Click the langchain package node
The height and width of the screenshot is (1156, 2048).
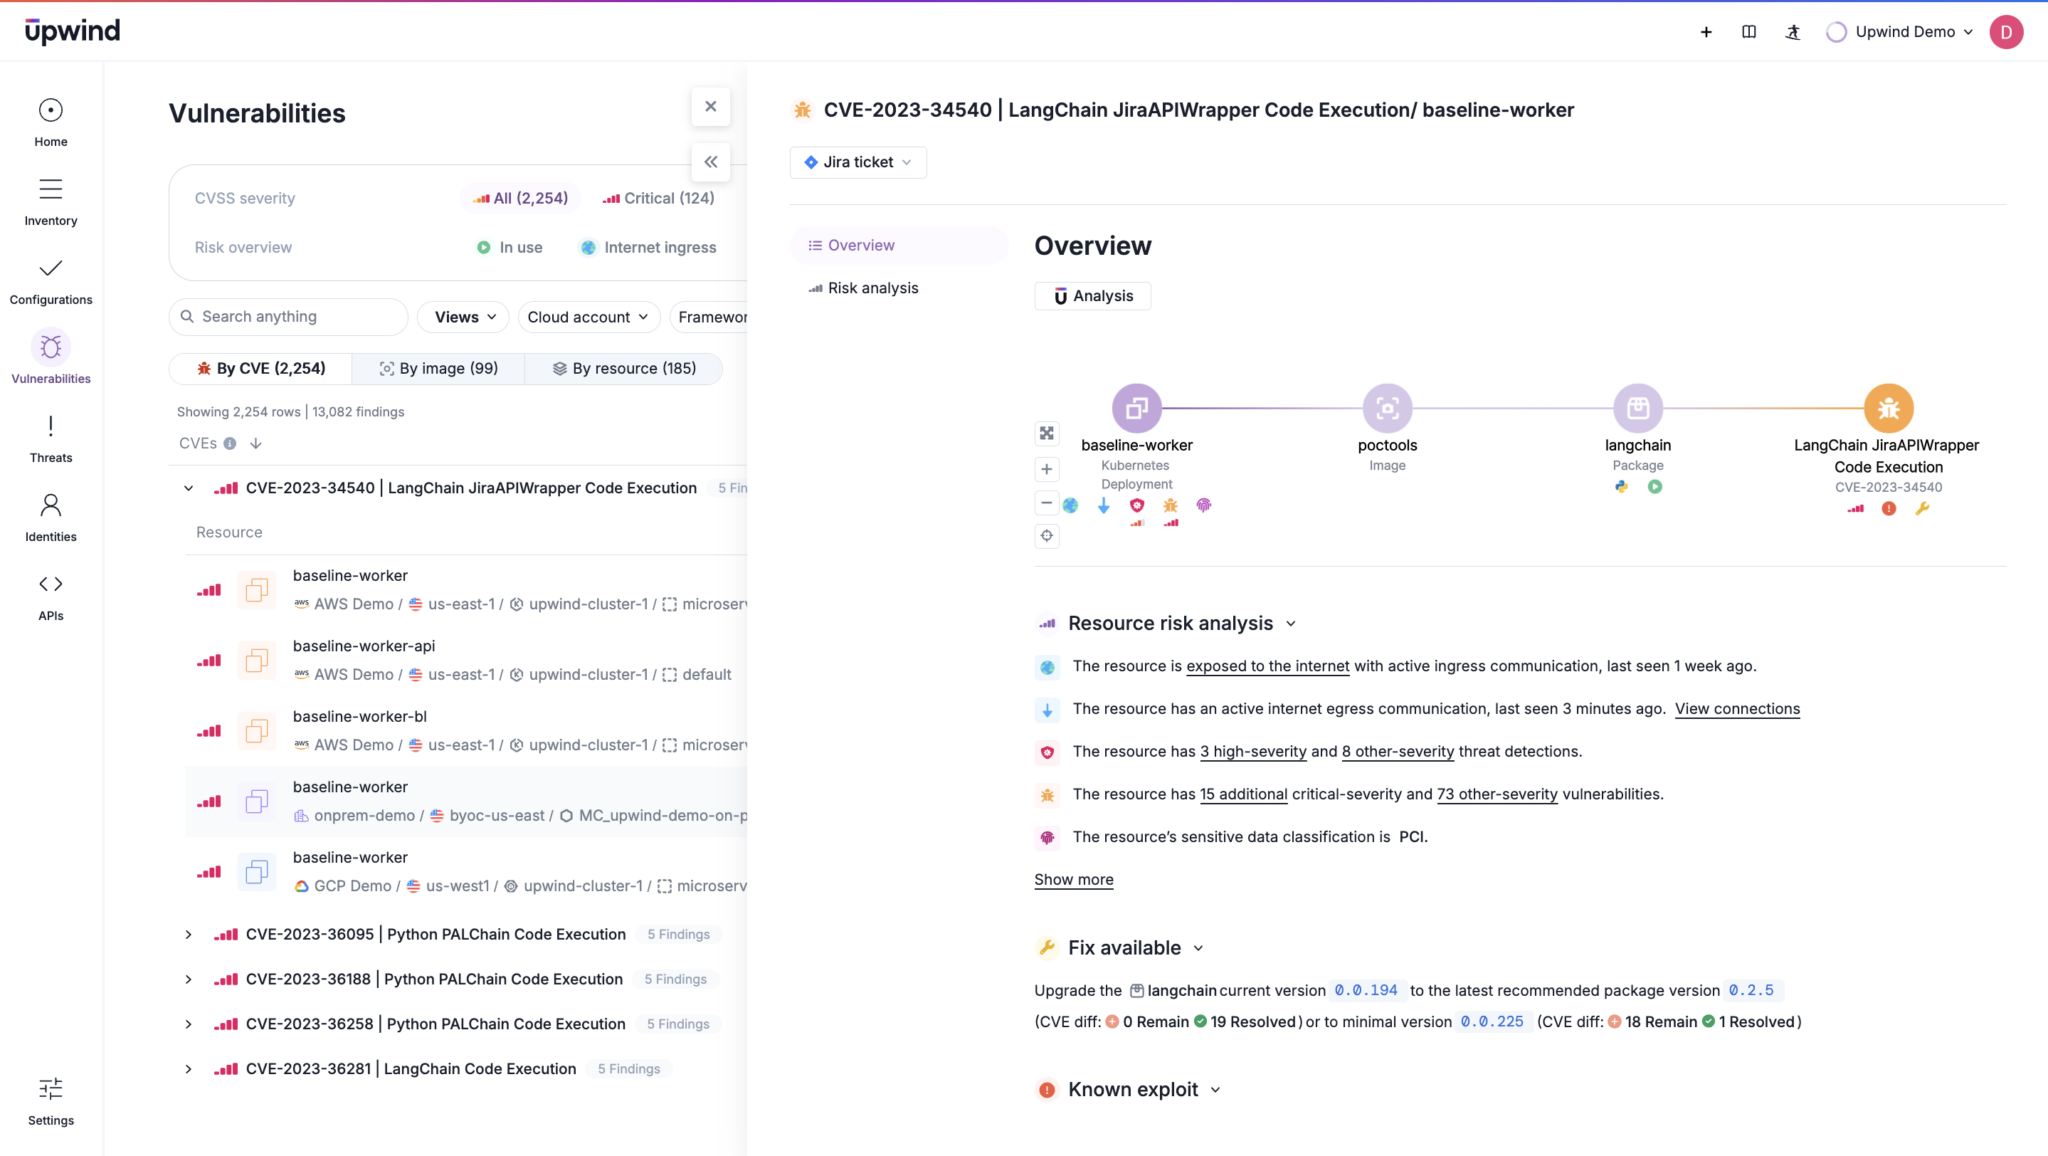(x=1637, y=408)
